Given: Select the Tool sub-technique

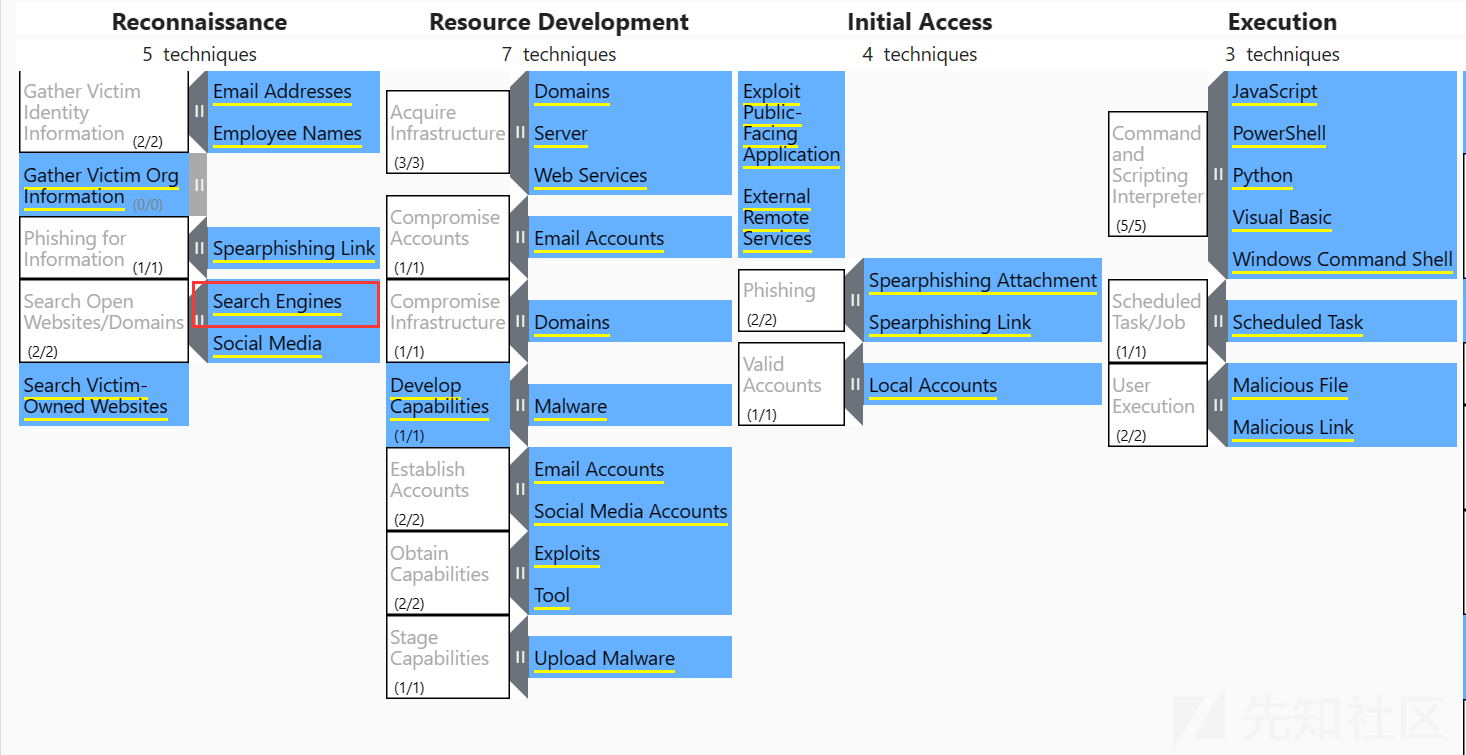Looking at the screenshot, I should tap(630, 595).
